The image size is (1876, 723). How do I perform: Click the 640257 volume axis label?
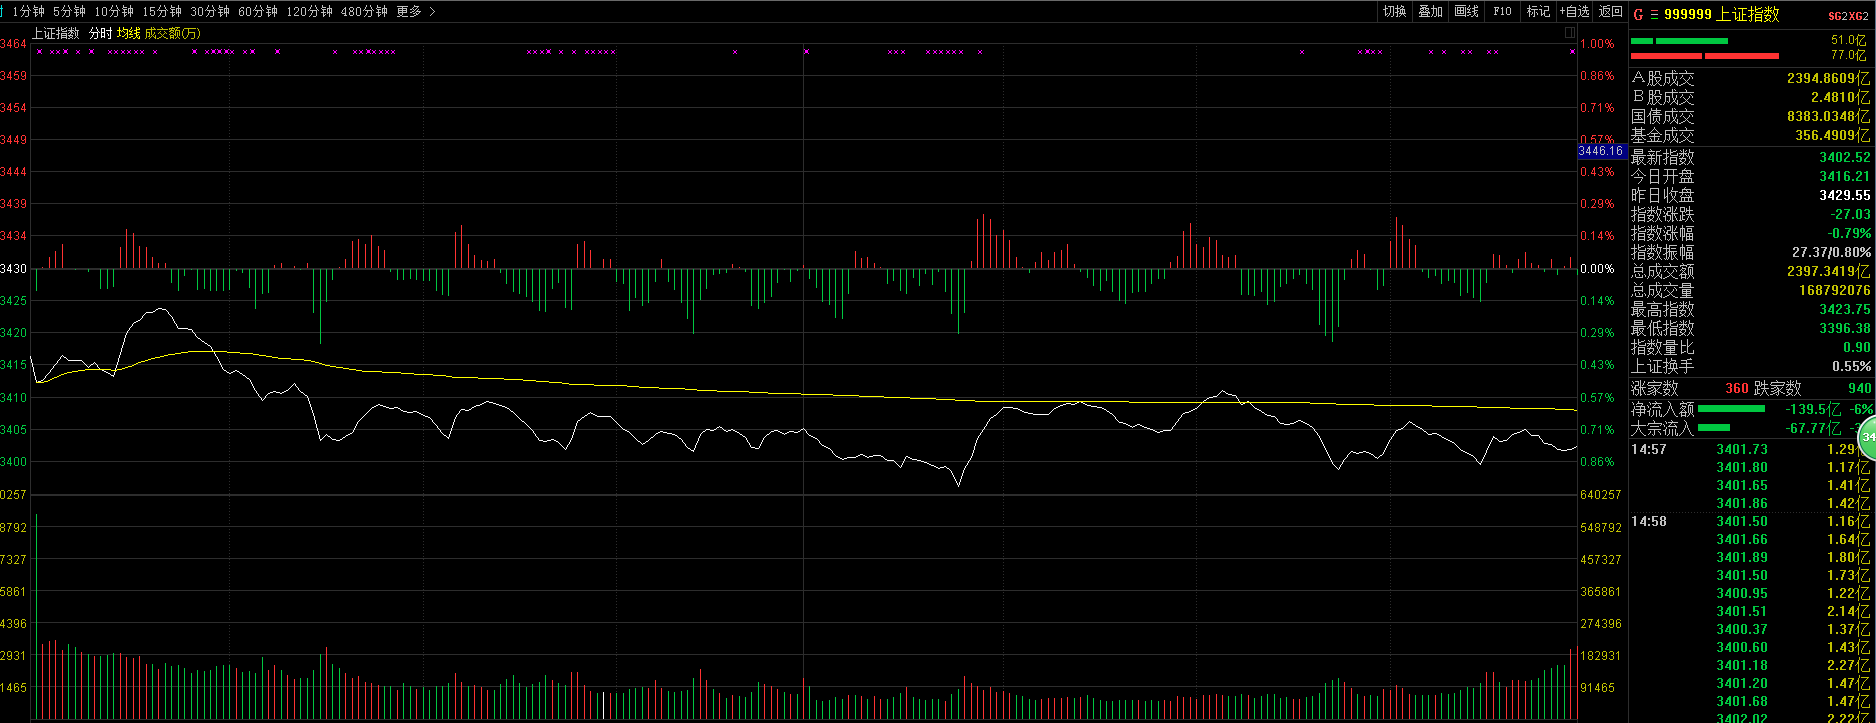pos(1600,494)
